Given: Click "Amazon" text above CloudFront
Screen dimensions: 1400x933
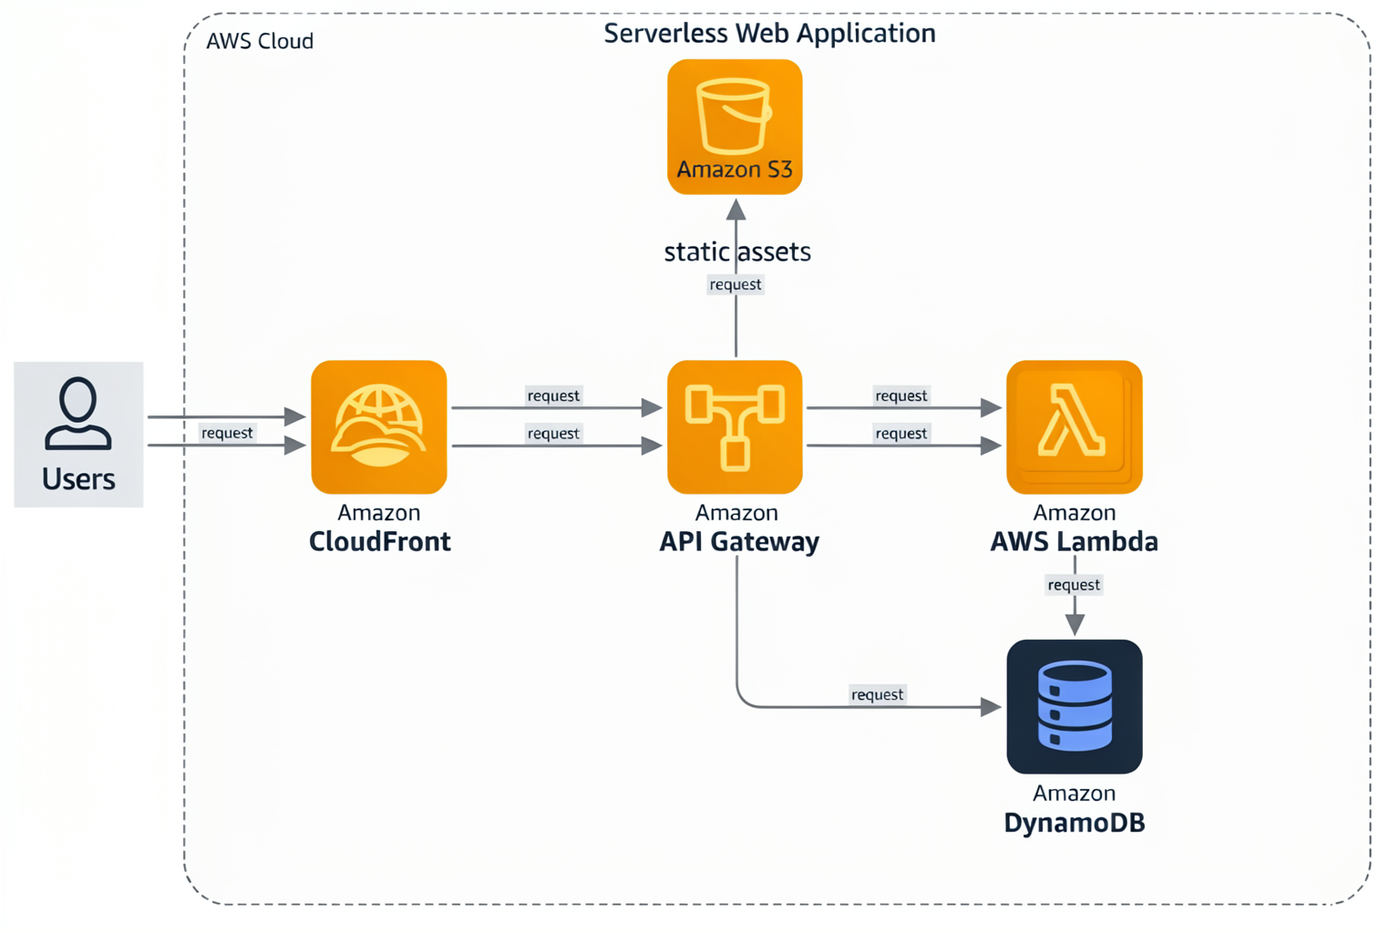Looking at the screenshot, I should coord(379,513).
